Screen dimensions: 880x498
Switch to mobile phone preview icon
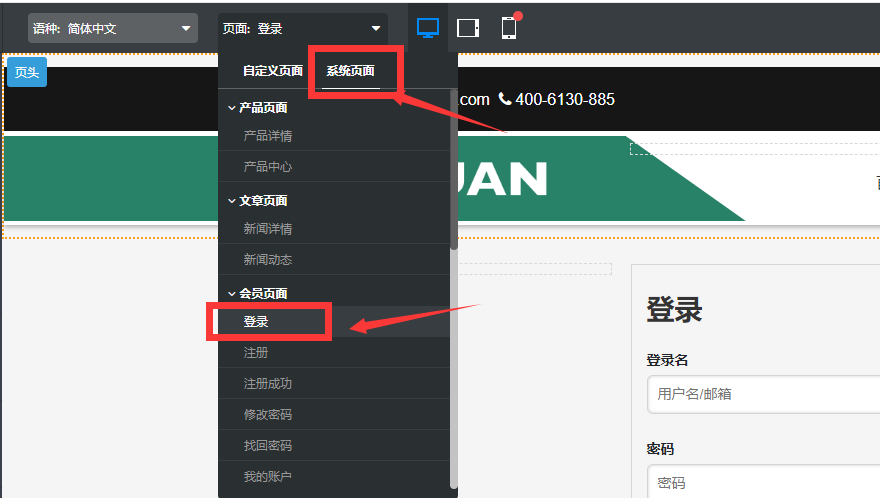tap(509, 28)
